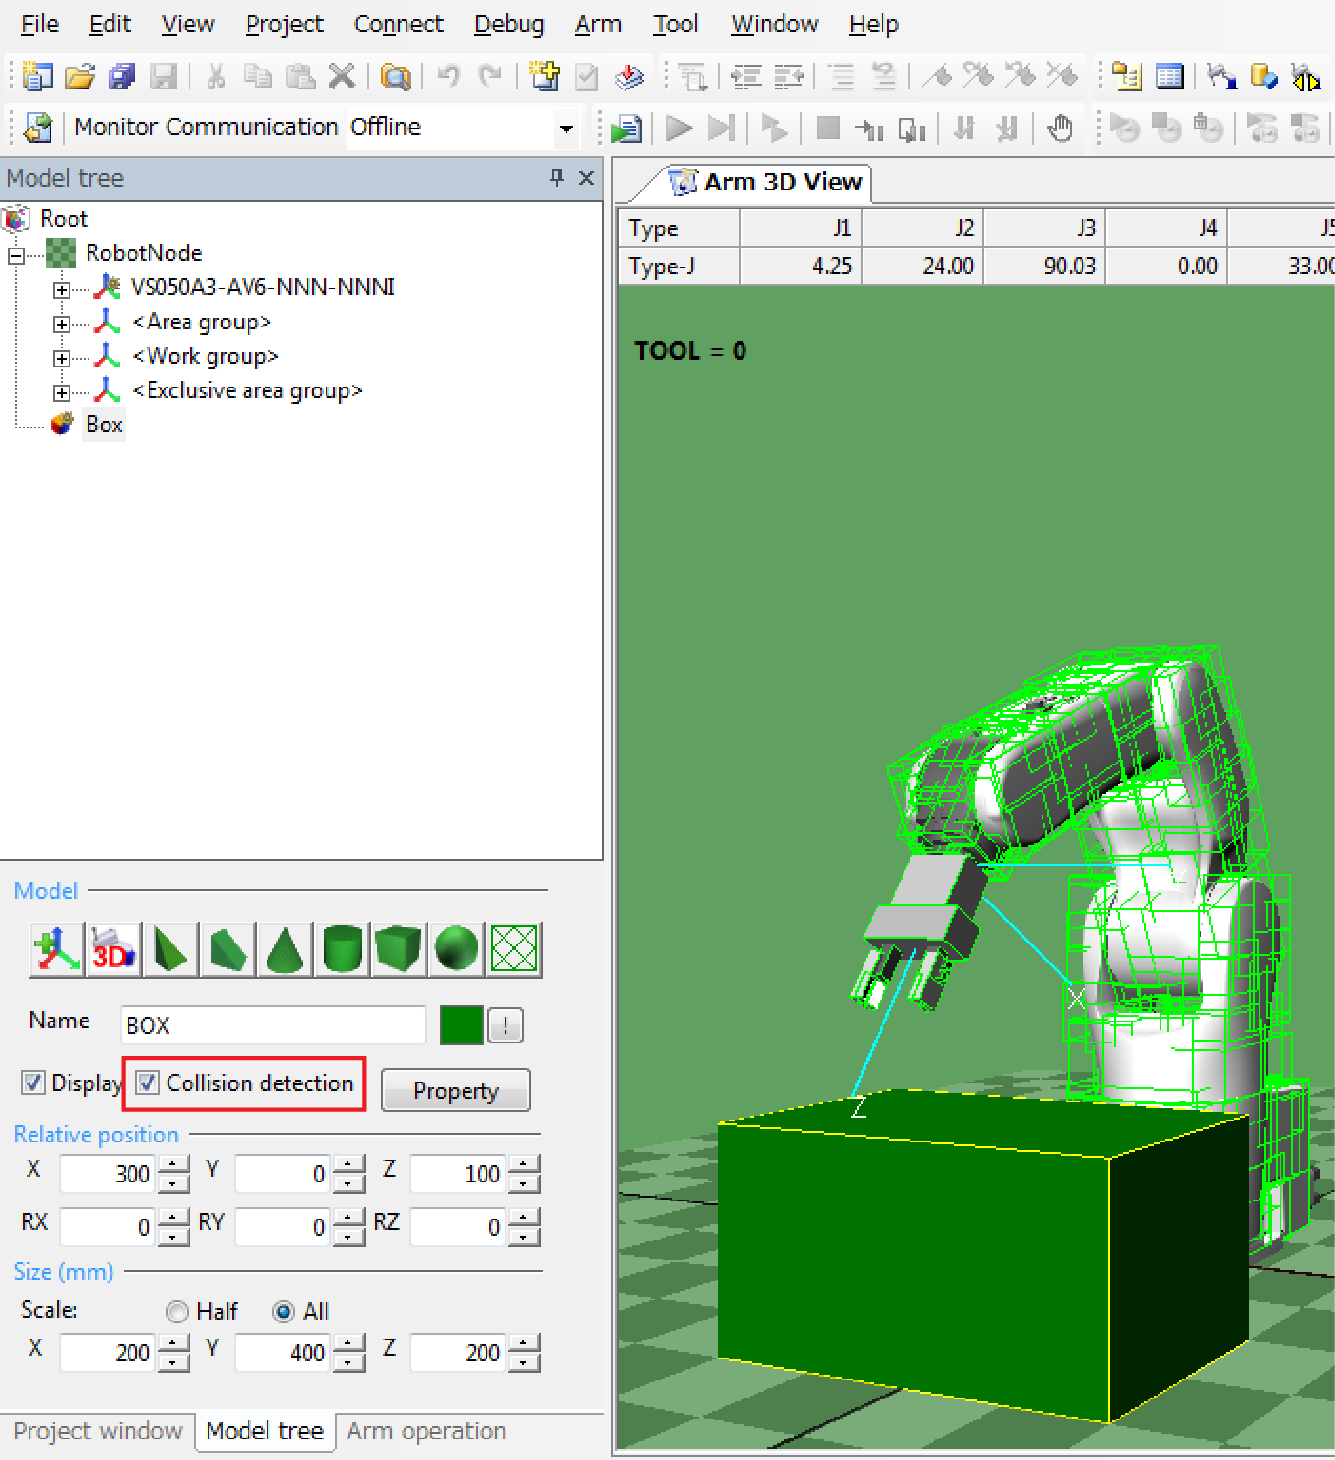
Task: Open the Debug menu
Action: [x=508, y=24]
